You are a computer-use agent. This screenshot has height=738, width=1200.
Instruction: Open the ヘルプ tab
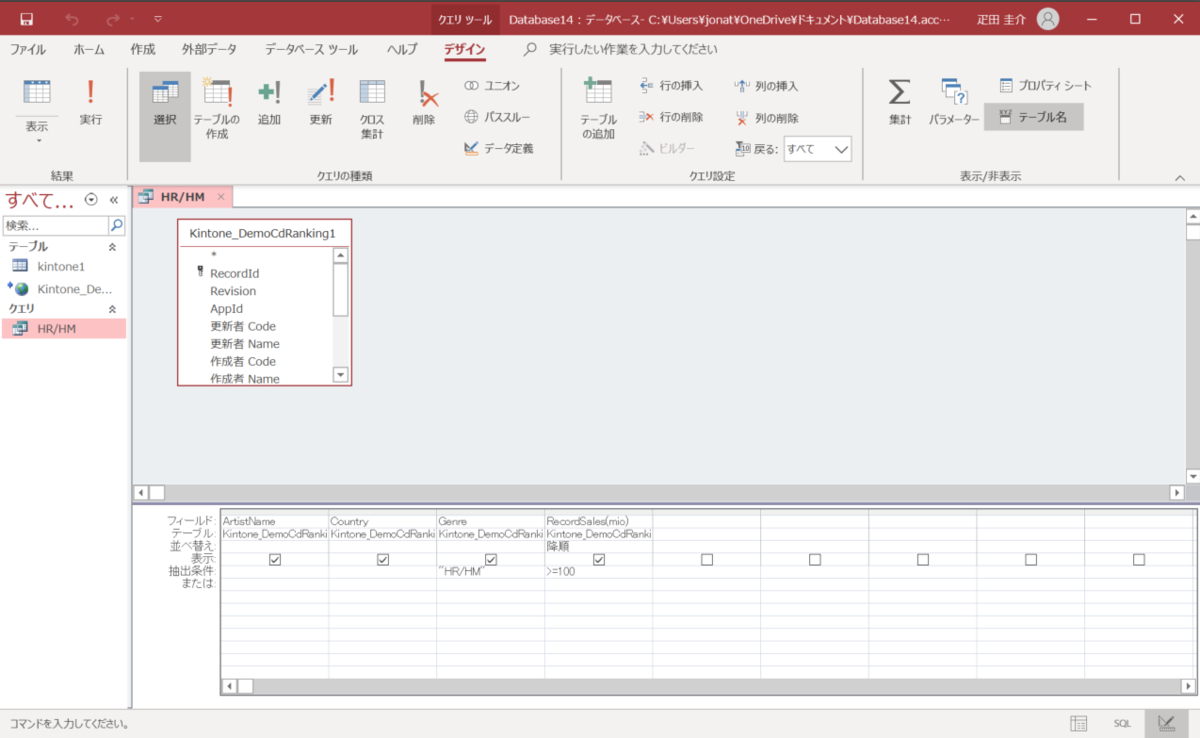(402, 49)
